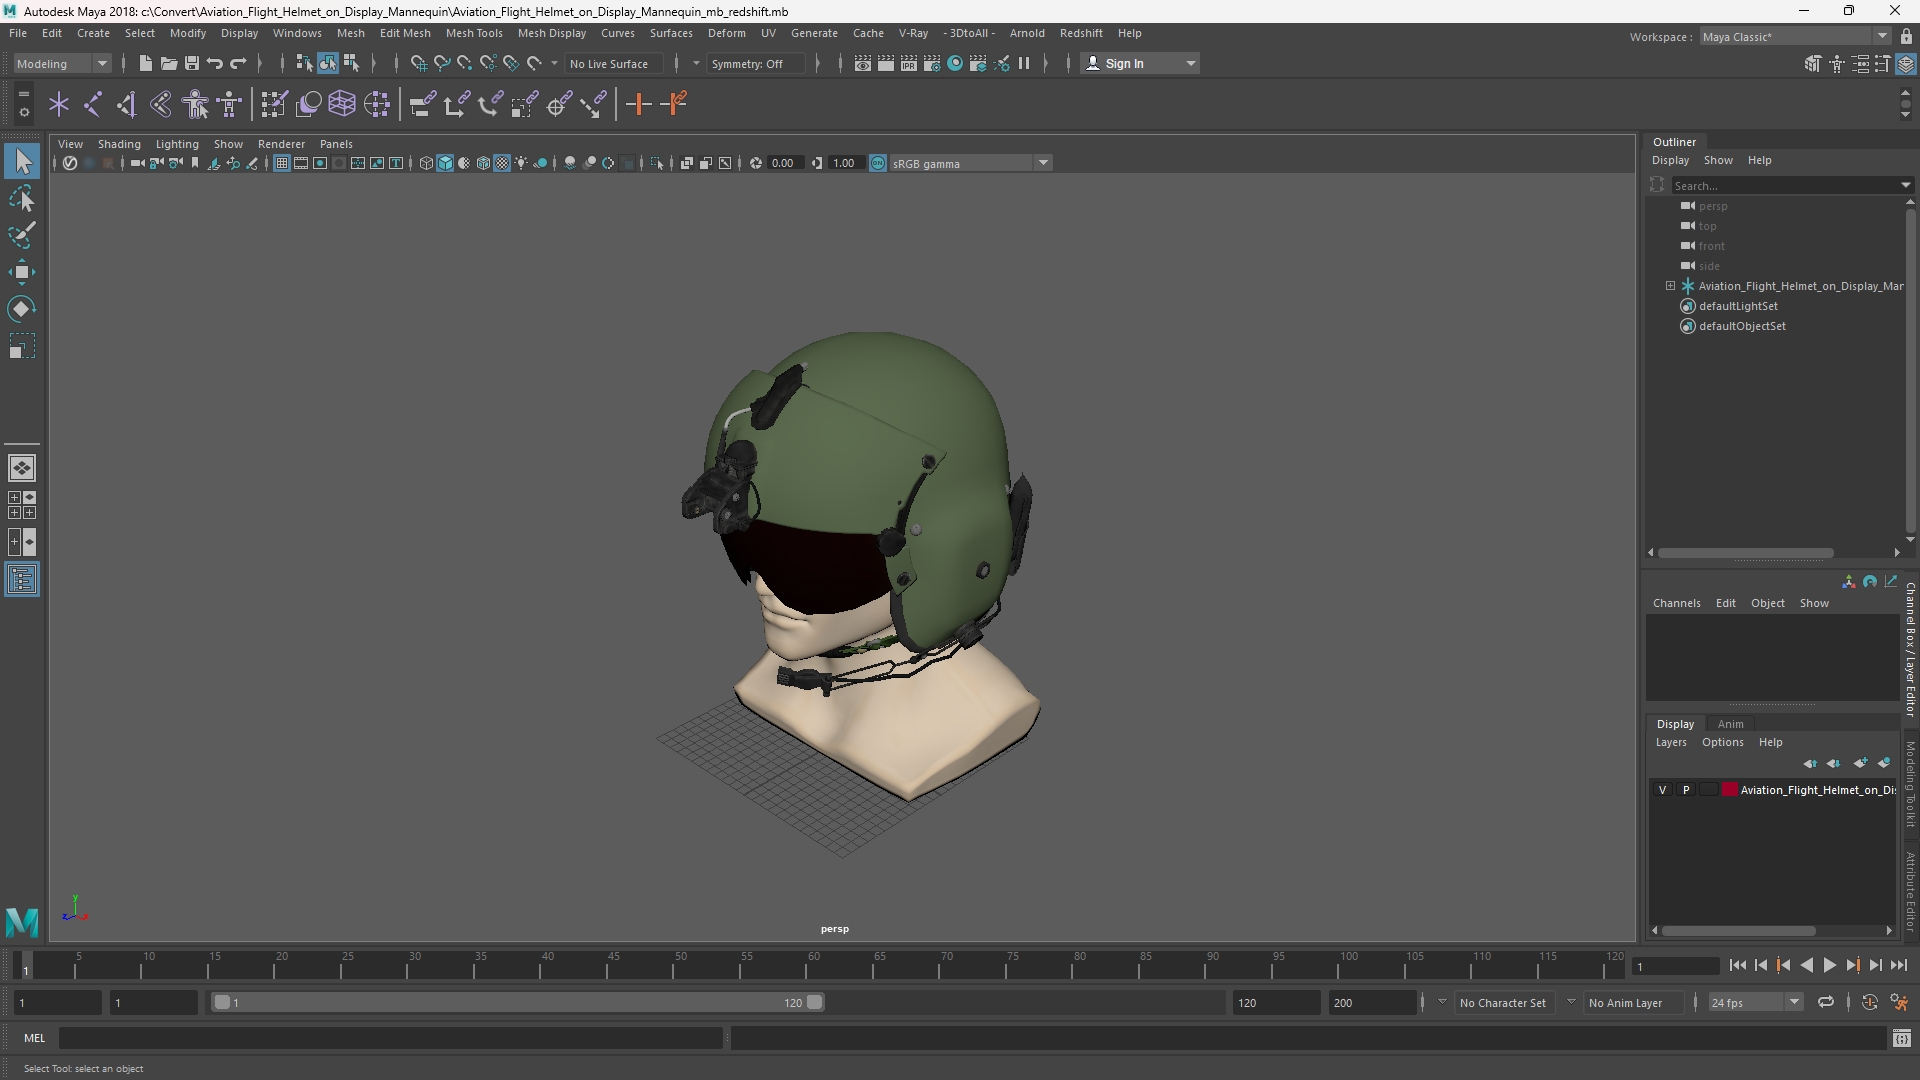Expand Aviation_Flight_Helmet node in Outliner

[x=1670, y=286]
